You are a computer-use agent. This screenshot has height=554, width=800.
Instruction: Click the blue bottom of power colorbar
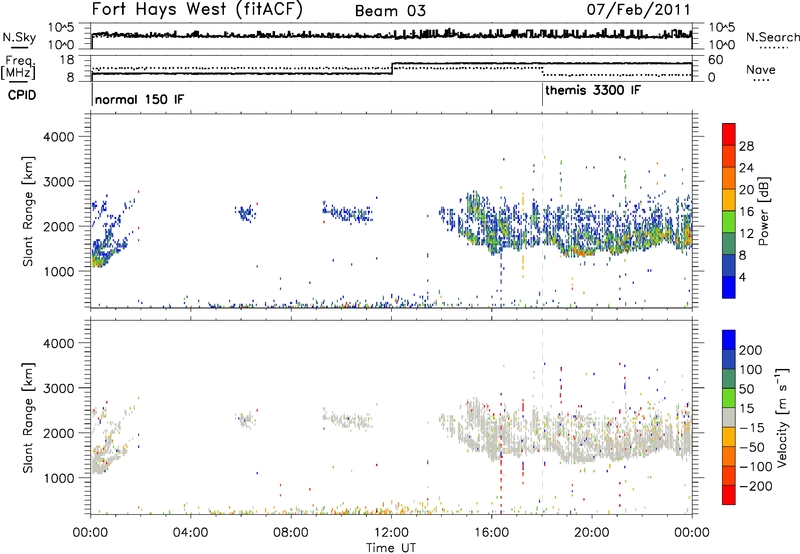click(x=729, y=287)
